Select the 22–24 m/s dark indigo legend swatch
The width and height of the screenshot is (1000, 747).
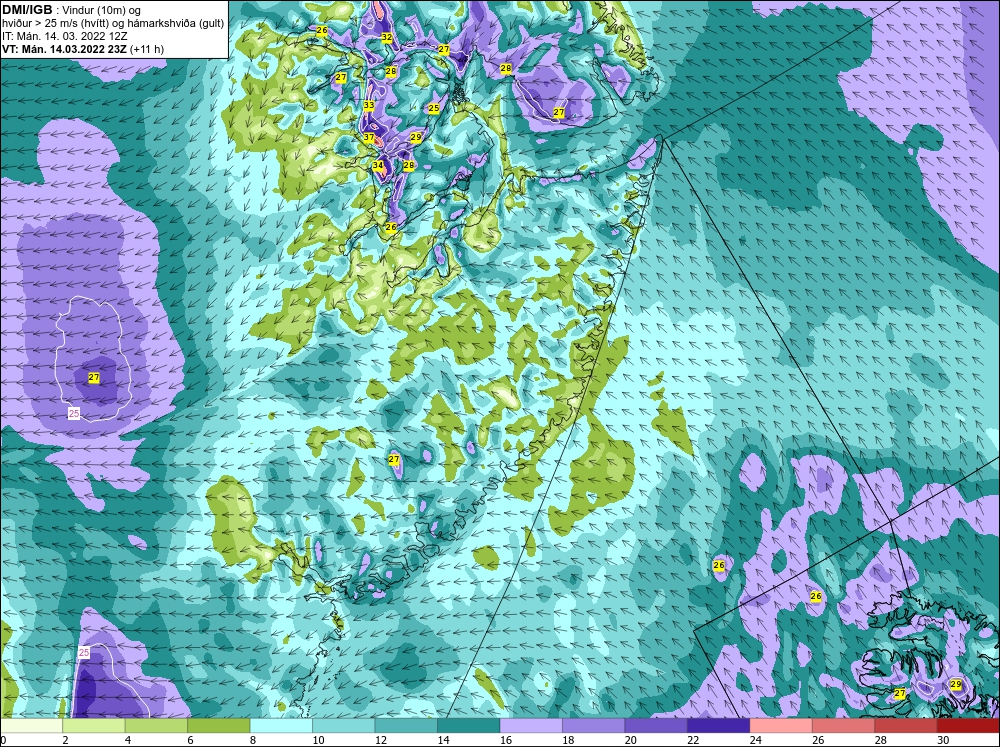719,726
